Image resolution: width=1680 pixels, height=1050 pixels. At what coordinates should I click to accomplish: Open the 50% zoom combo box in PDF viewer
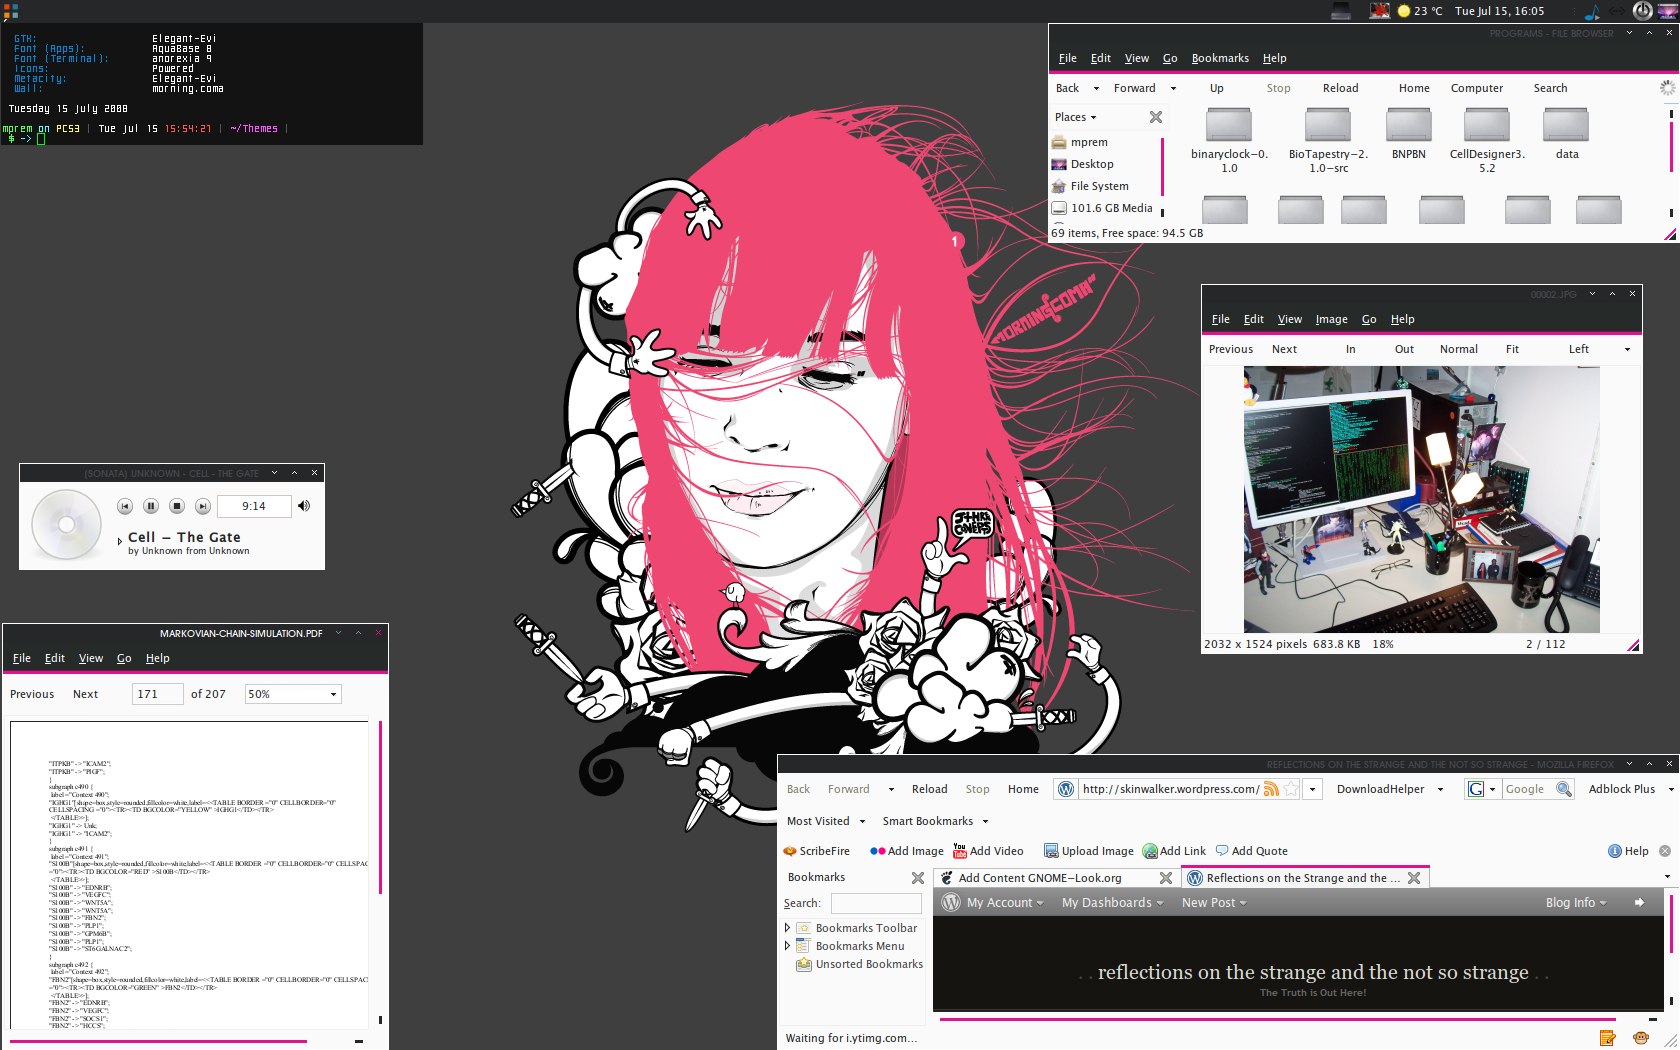[293, 694]
